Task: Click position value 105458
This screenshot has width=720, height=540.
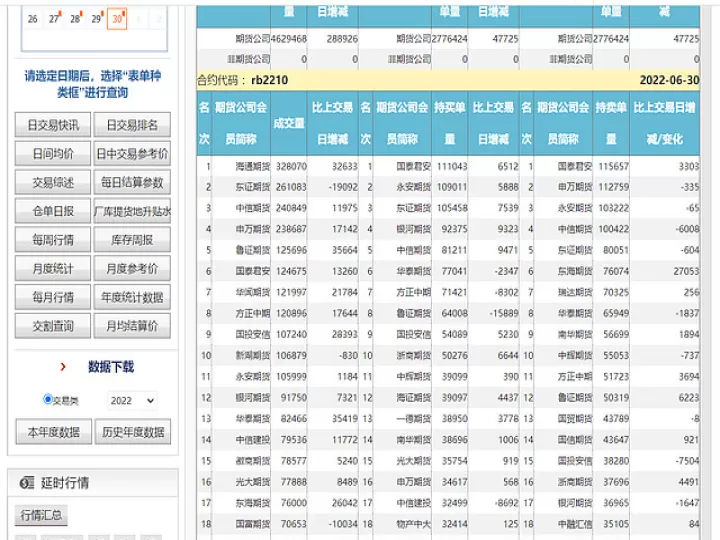Action: 452,208
